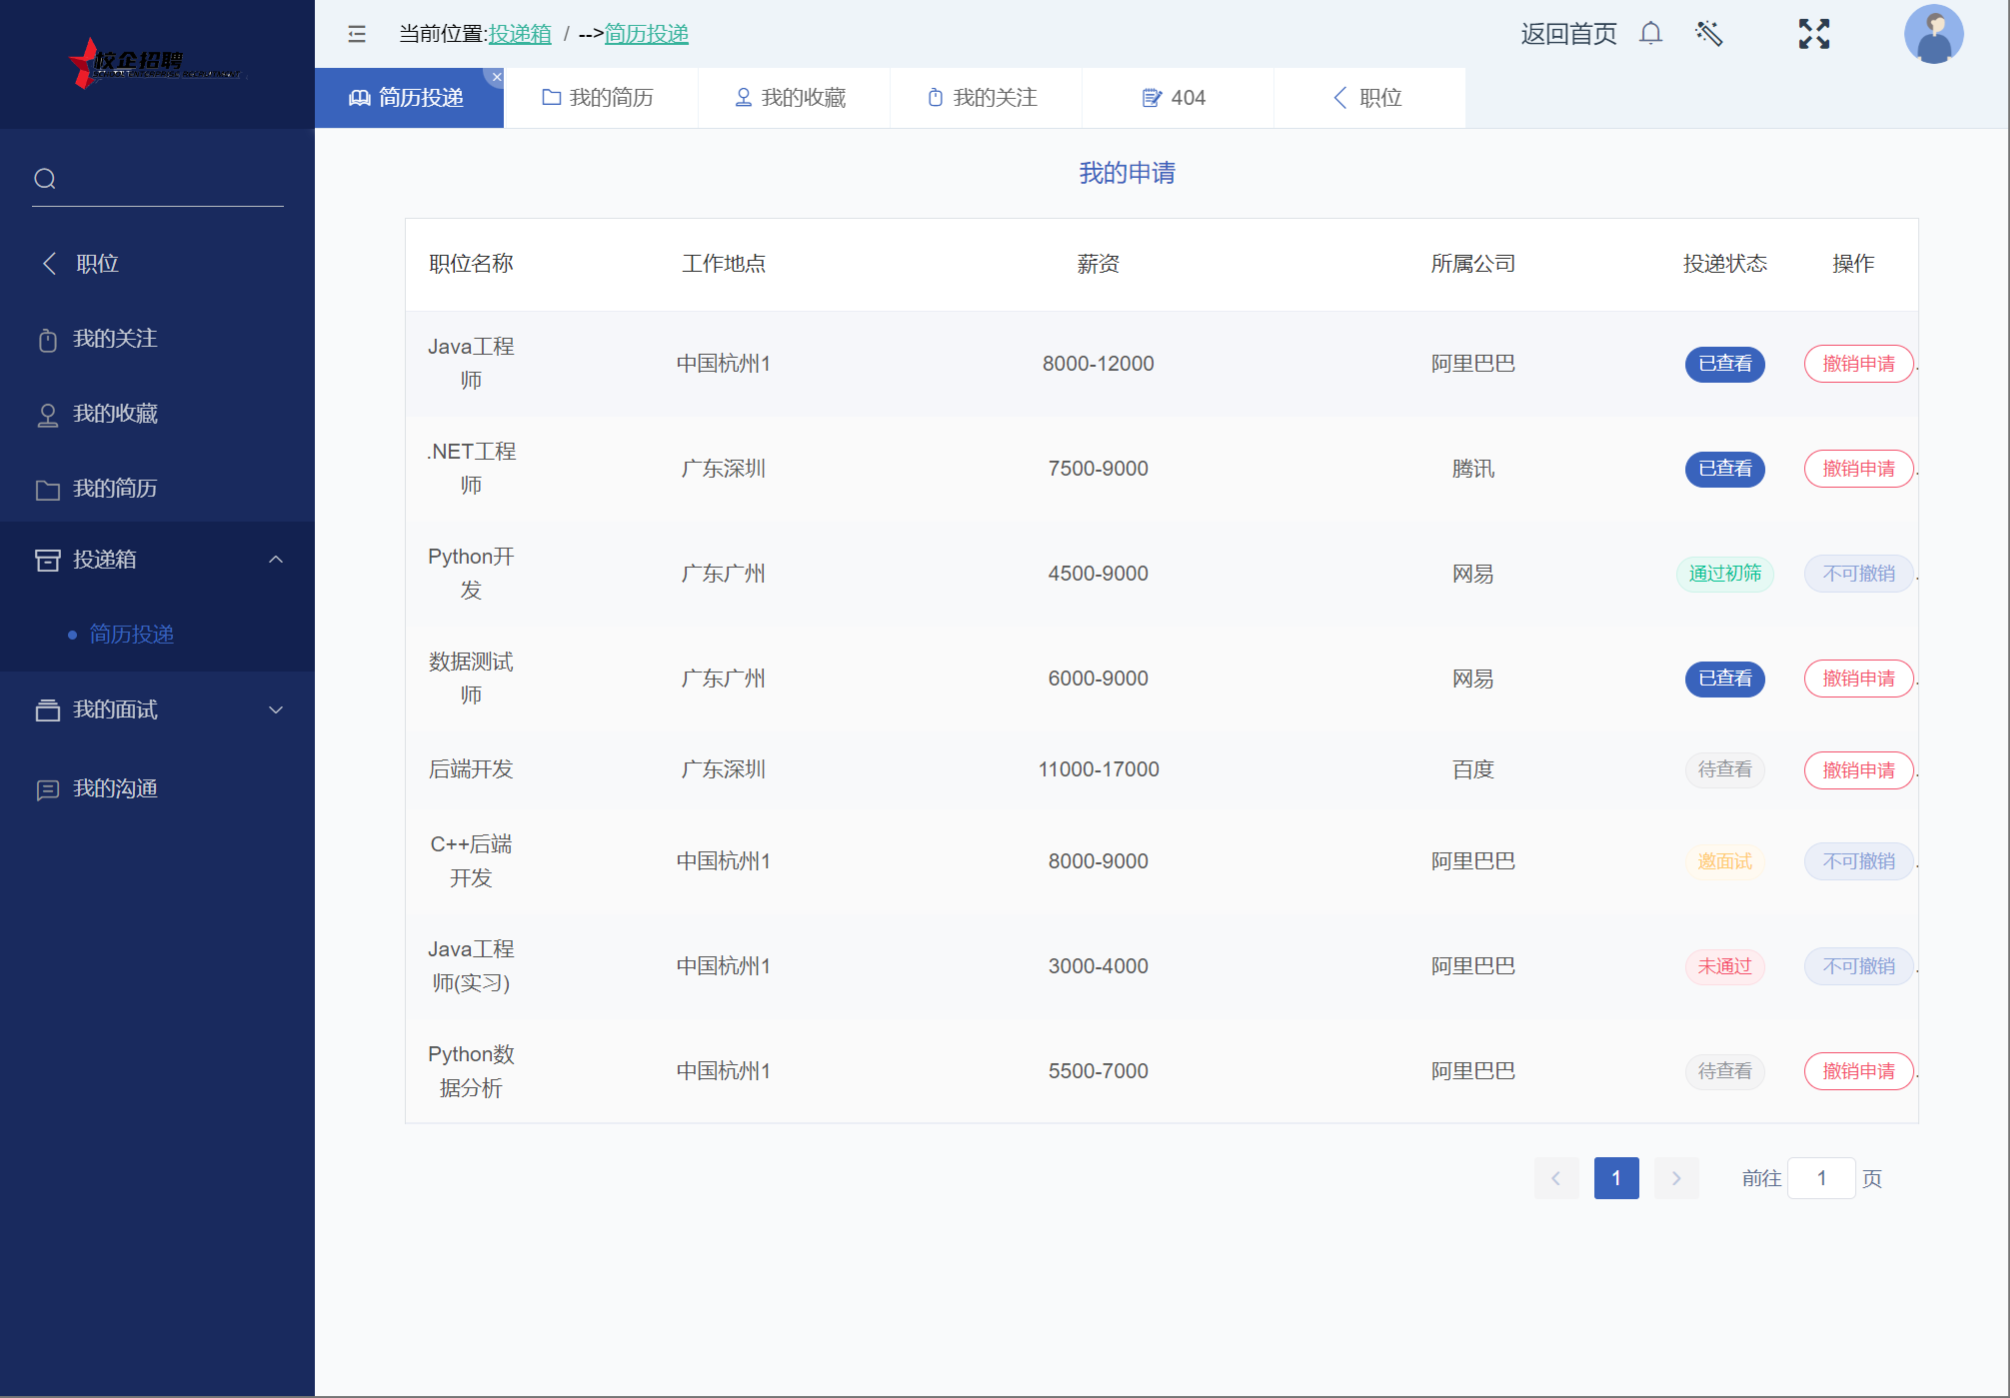Click 返回首页 link in header

[x=1568, y=34]
